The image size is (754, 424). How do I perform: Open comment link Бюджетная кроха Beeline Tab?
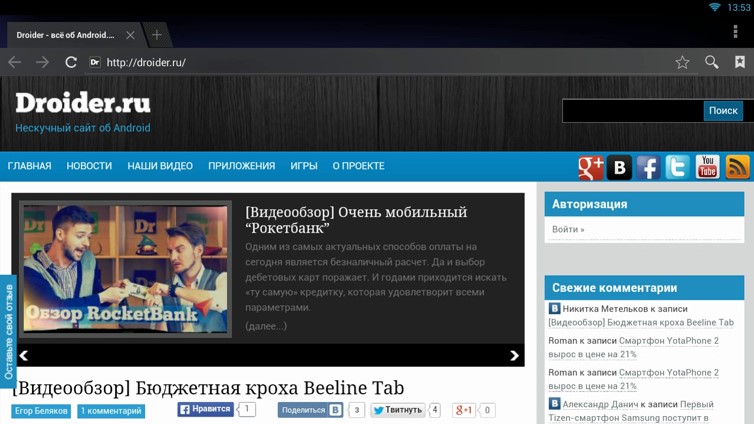tap(641, 323)
